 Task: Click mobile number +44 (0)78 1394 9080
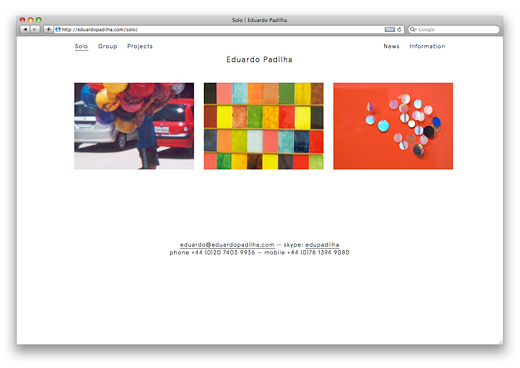pyautogui.click(x=318, y=253)
